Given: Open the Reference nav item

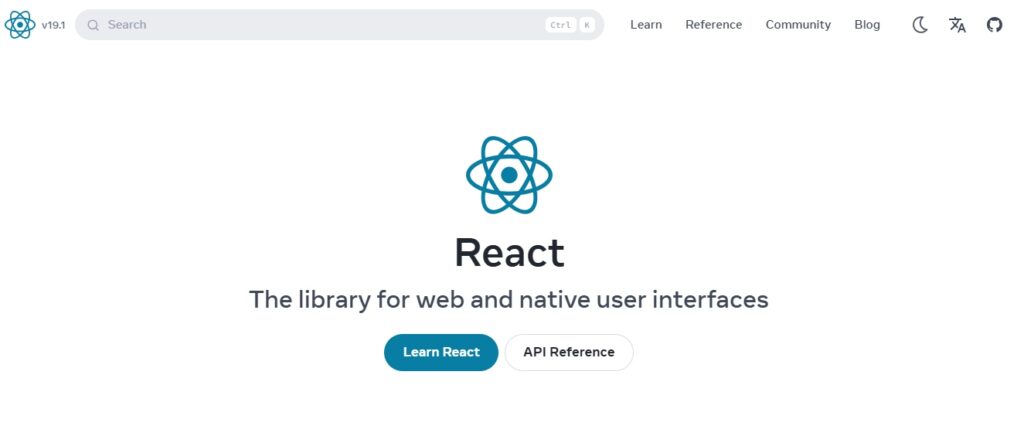Looking at the screenshot, I should click(713, 25).
